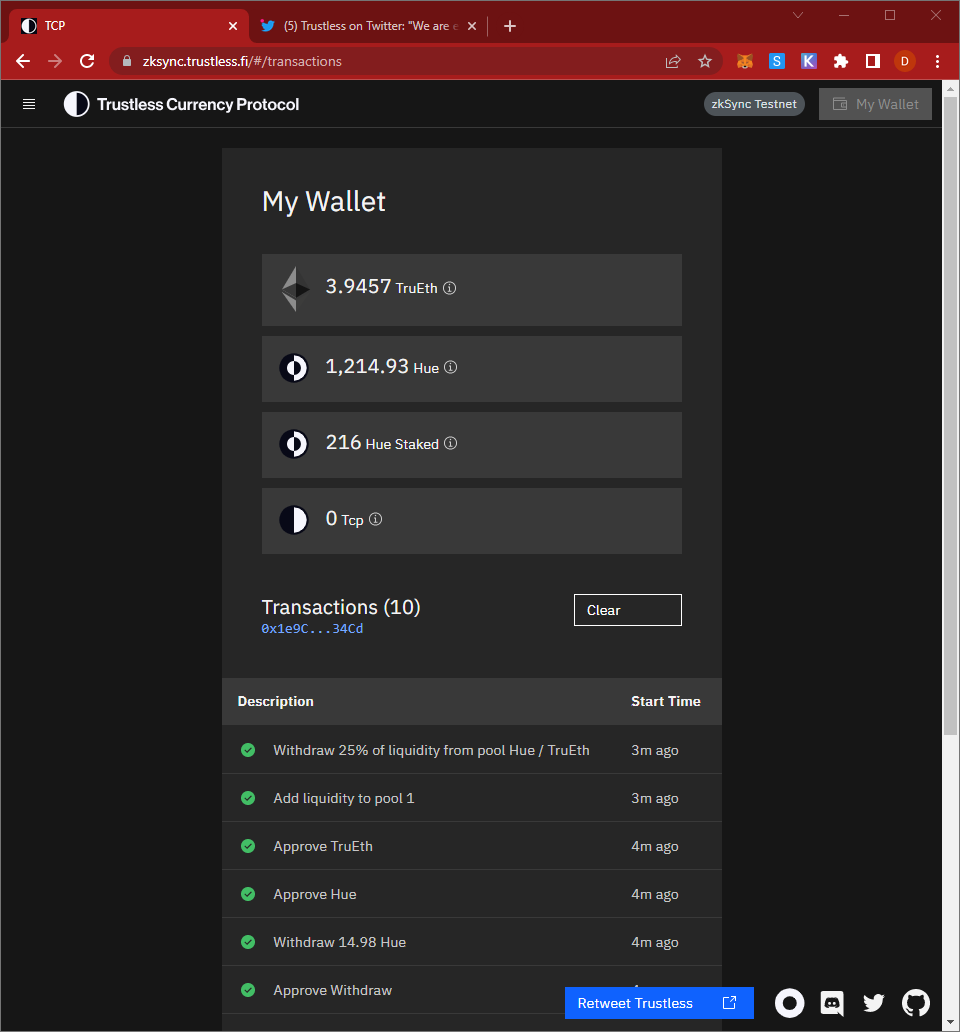
Task: Click the info icon next to Hue balance
Action: click(451, 367)
